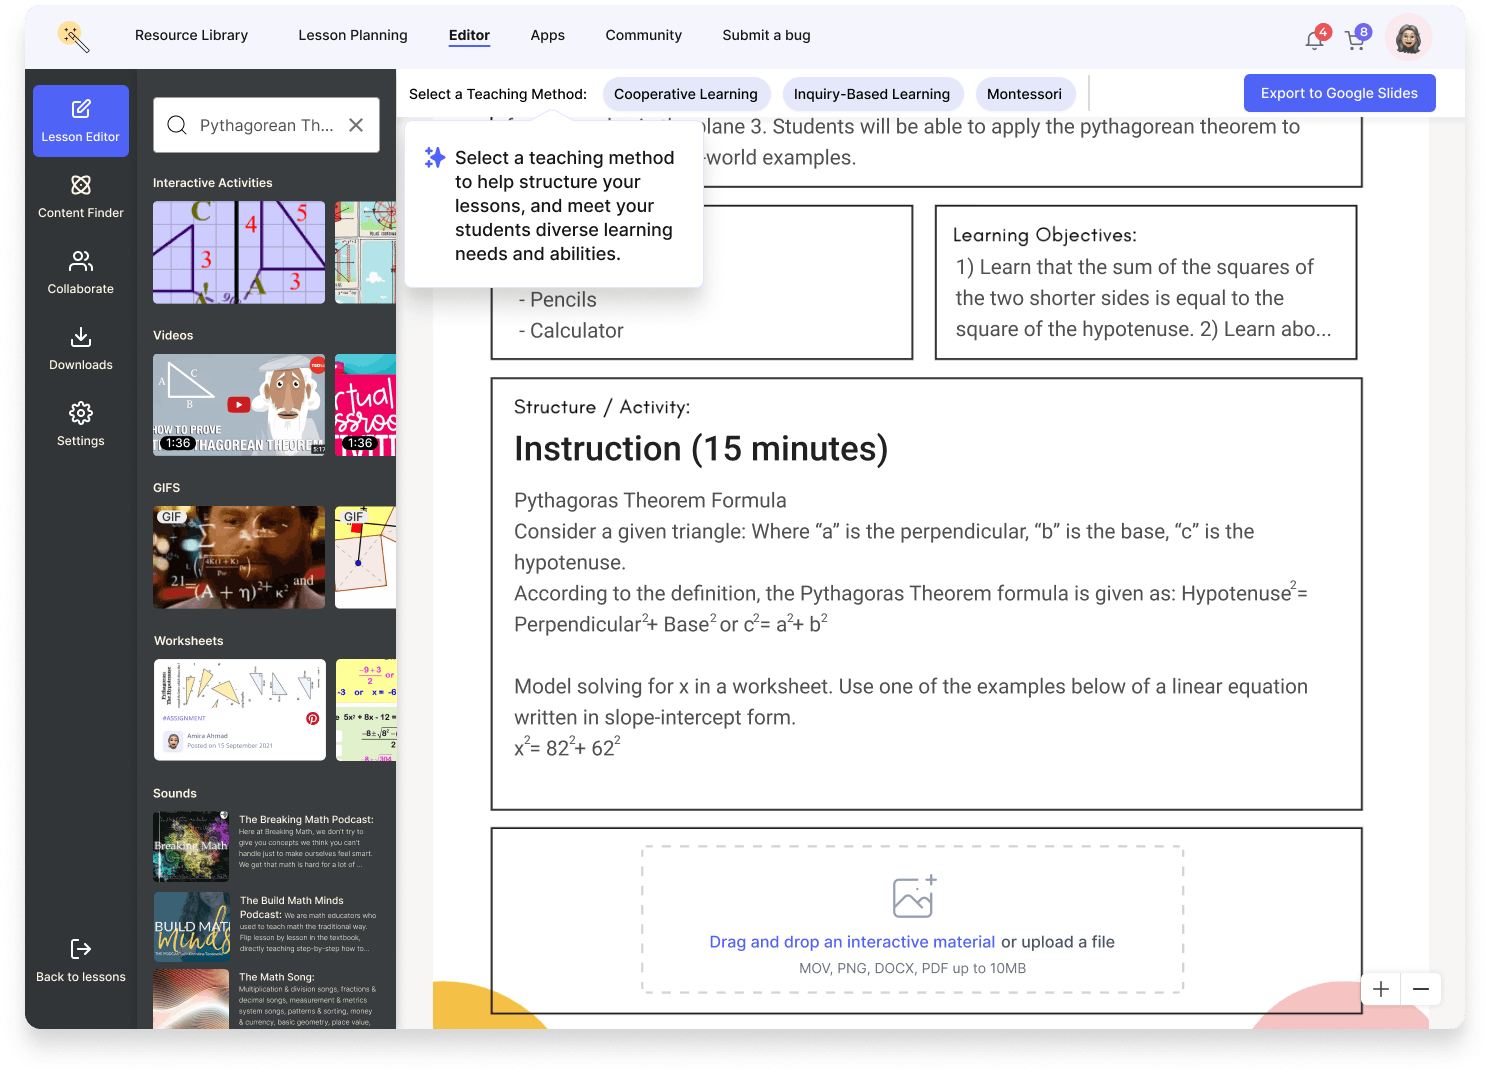Select Lesson Editor in the sidebar
Image resolution: width=1490 pixels, height=1074 pixels.
pyautogui.click(x=81, y=121)
